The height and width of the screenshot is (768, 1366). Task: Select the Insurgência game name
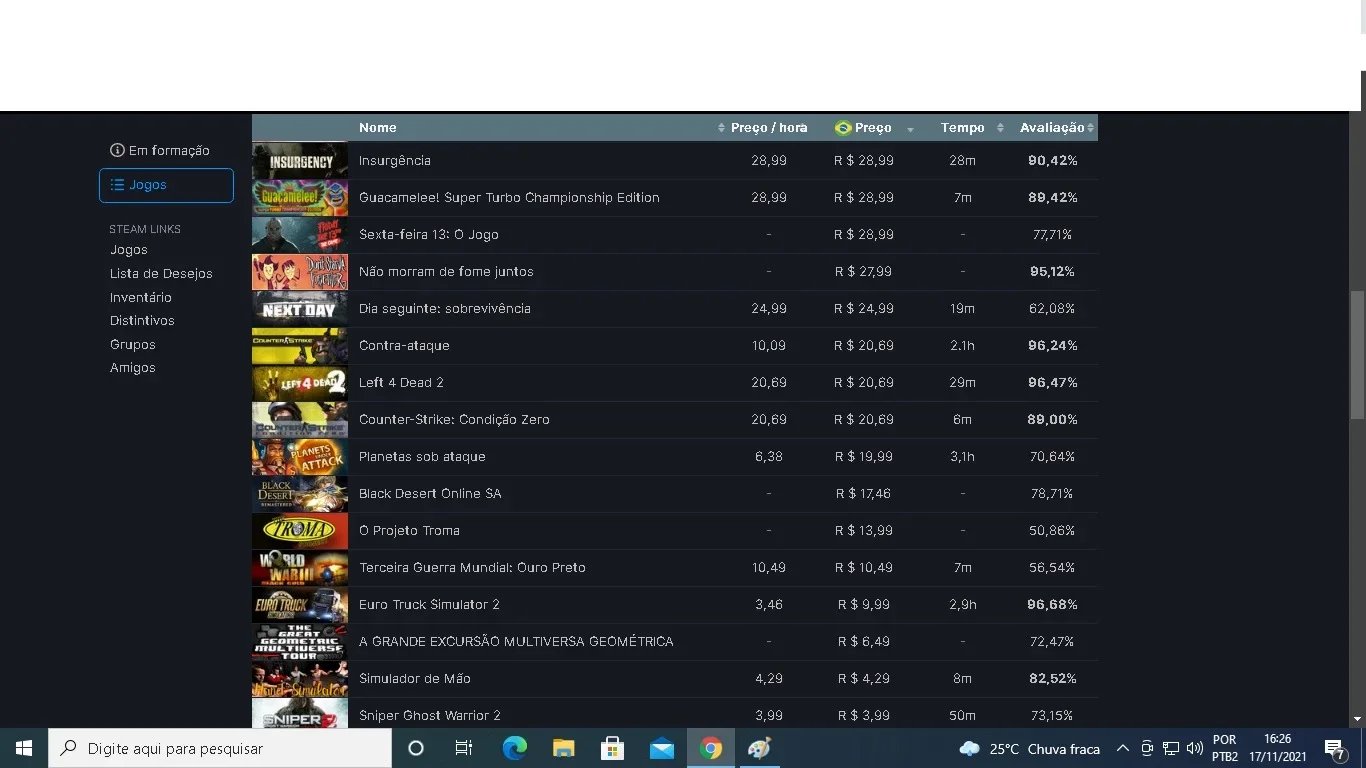pos(395,160)
